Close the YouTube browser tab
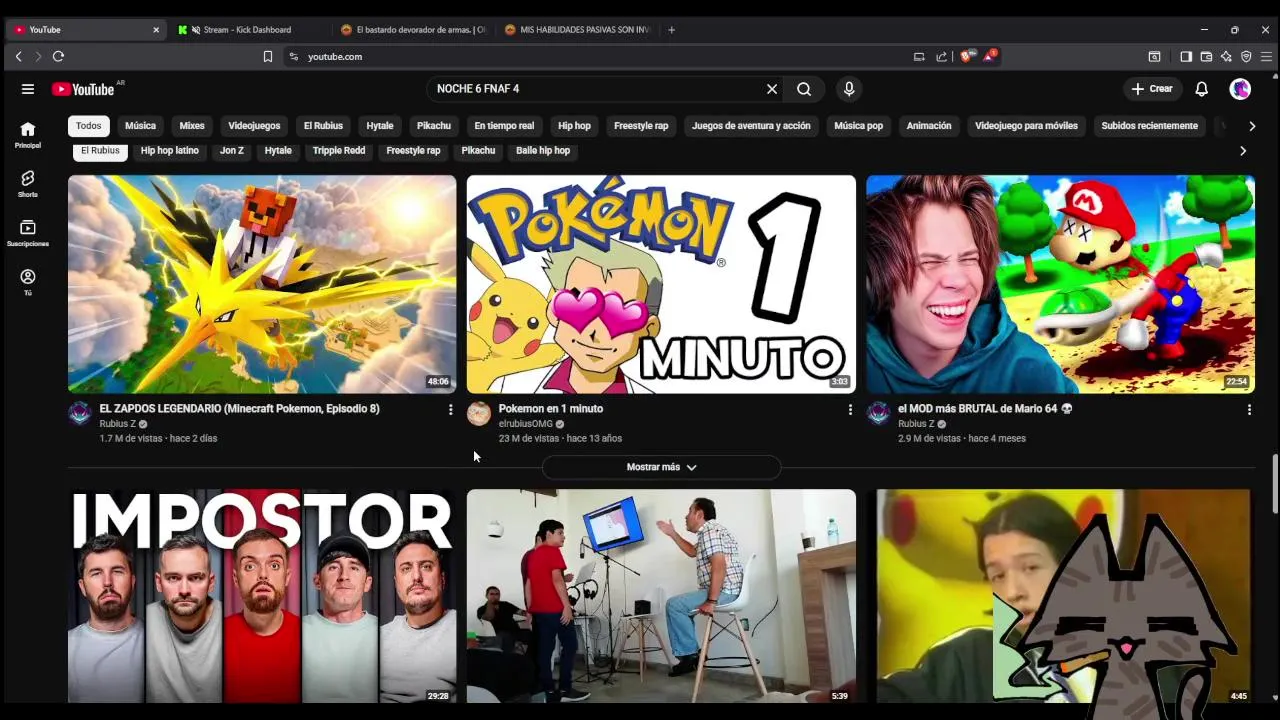The image size is (1280, 720). coord(156,30)
